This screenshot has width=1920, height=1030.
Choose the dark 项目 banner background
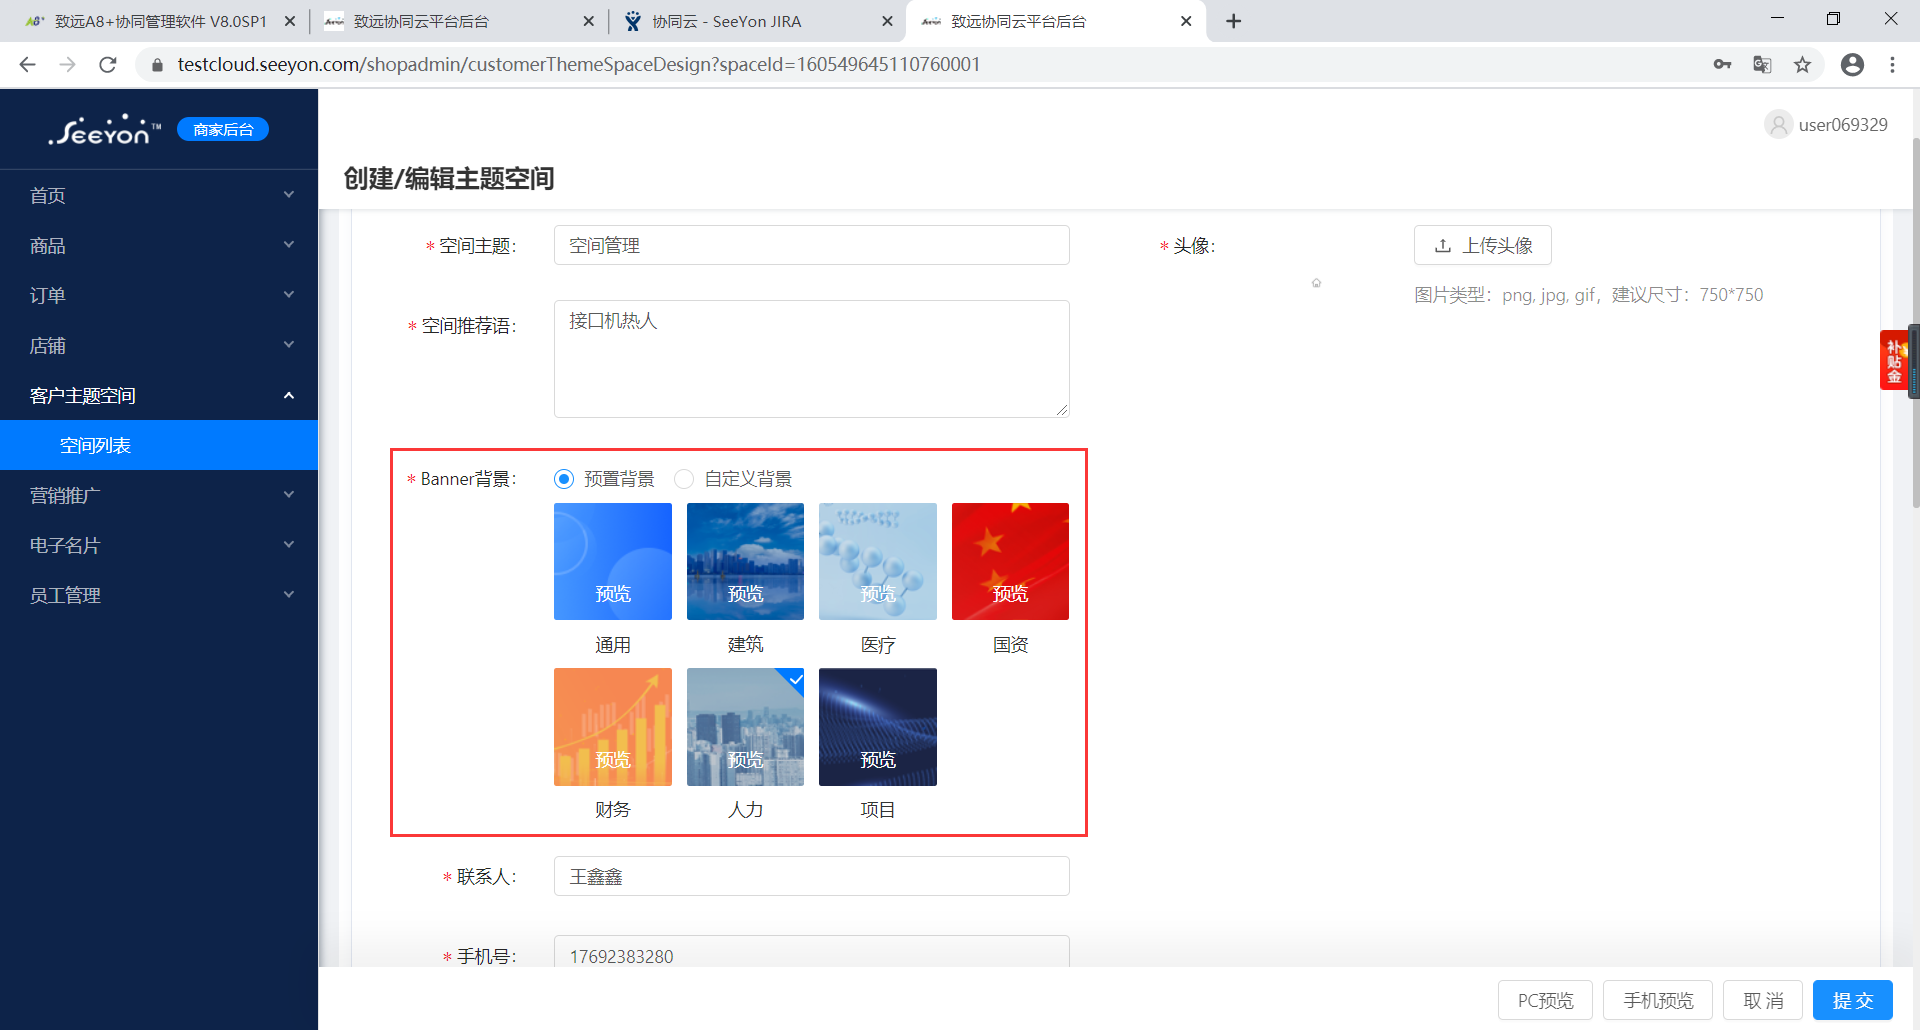tap(878, 727)
